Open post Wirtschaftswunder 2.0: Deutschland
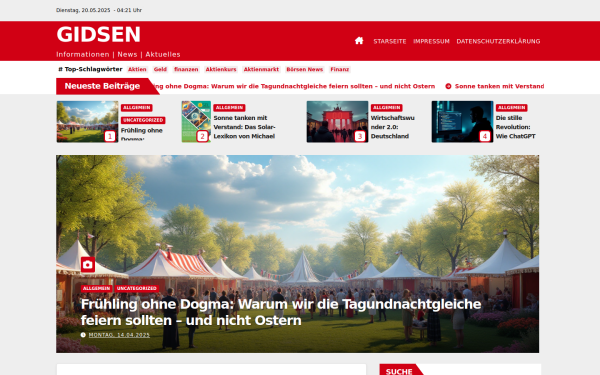 coord(393,127)
